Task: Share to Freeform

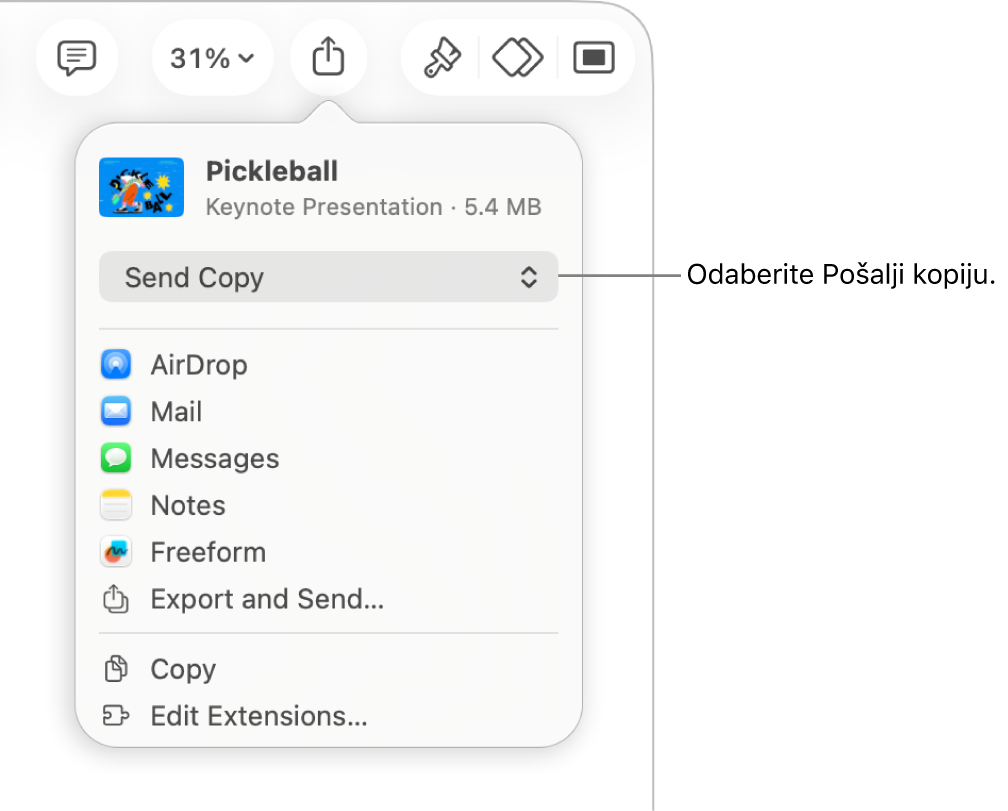Action: (328, 552)
